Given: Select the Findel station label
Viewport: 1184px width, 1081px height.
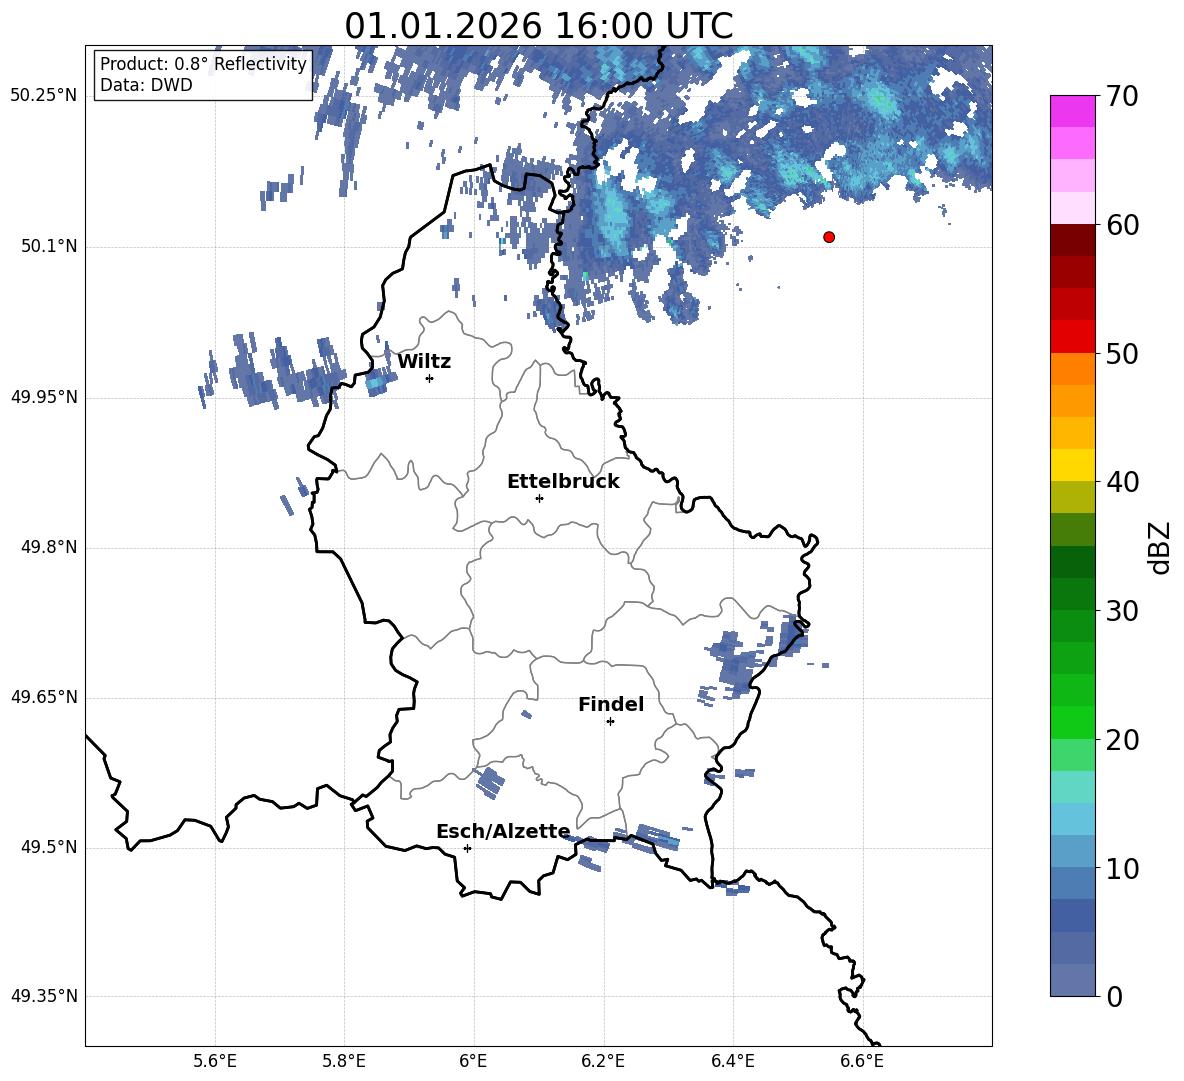Looking at the screenshot, I should click(611, 704).
